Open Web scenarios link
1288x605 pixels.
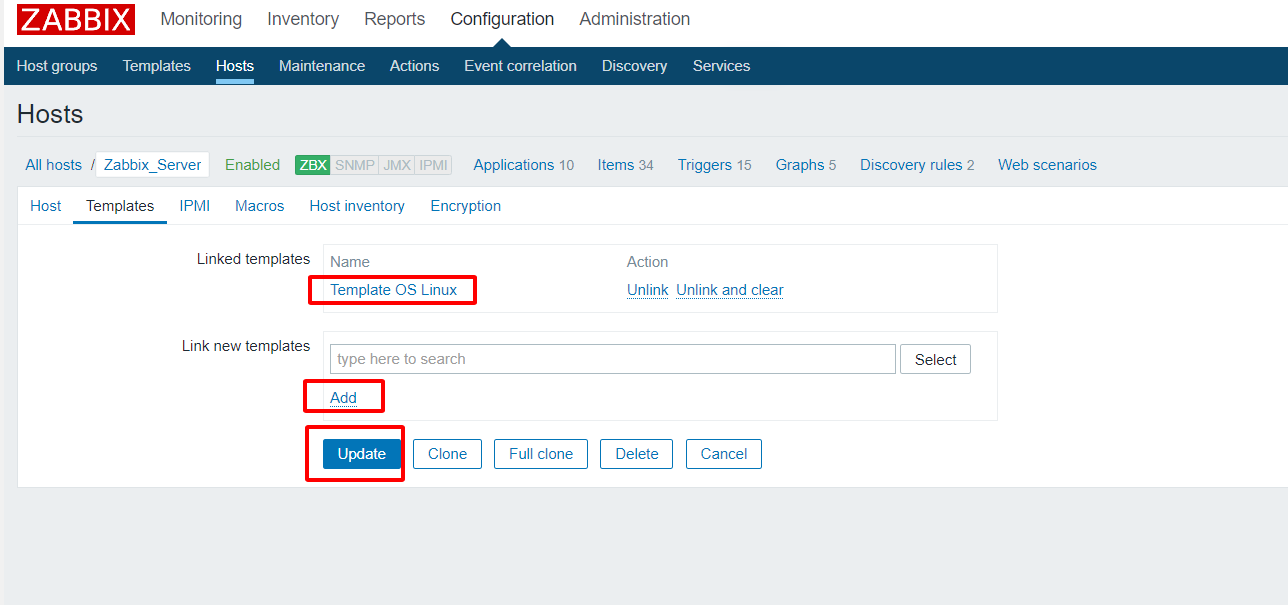[x=1047, y=165]
